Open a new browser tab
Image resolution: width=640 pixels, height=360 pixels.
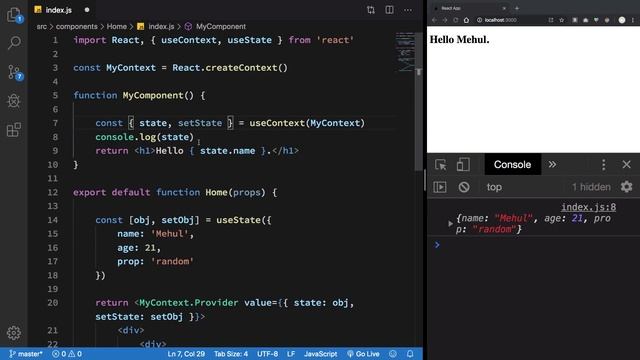517,8
